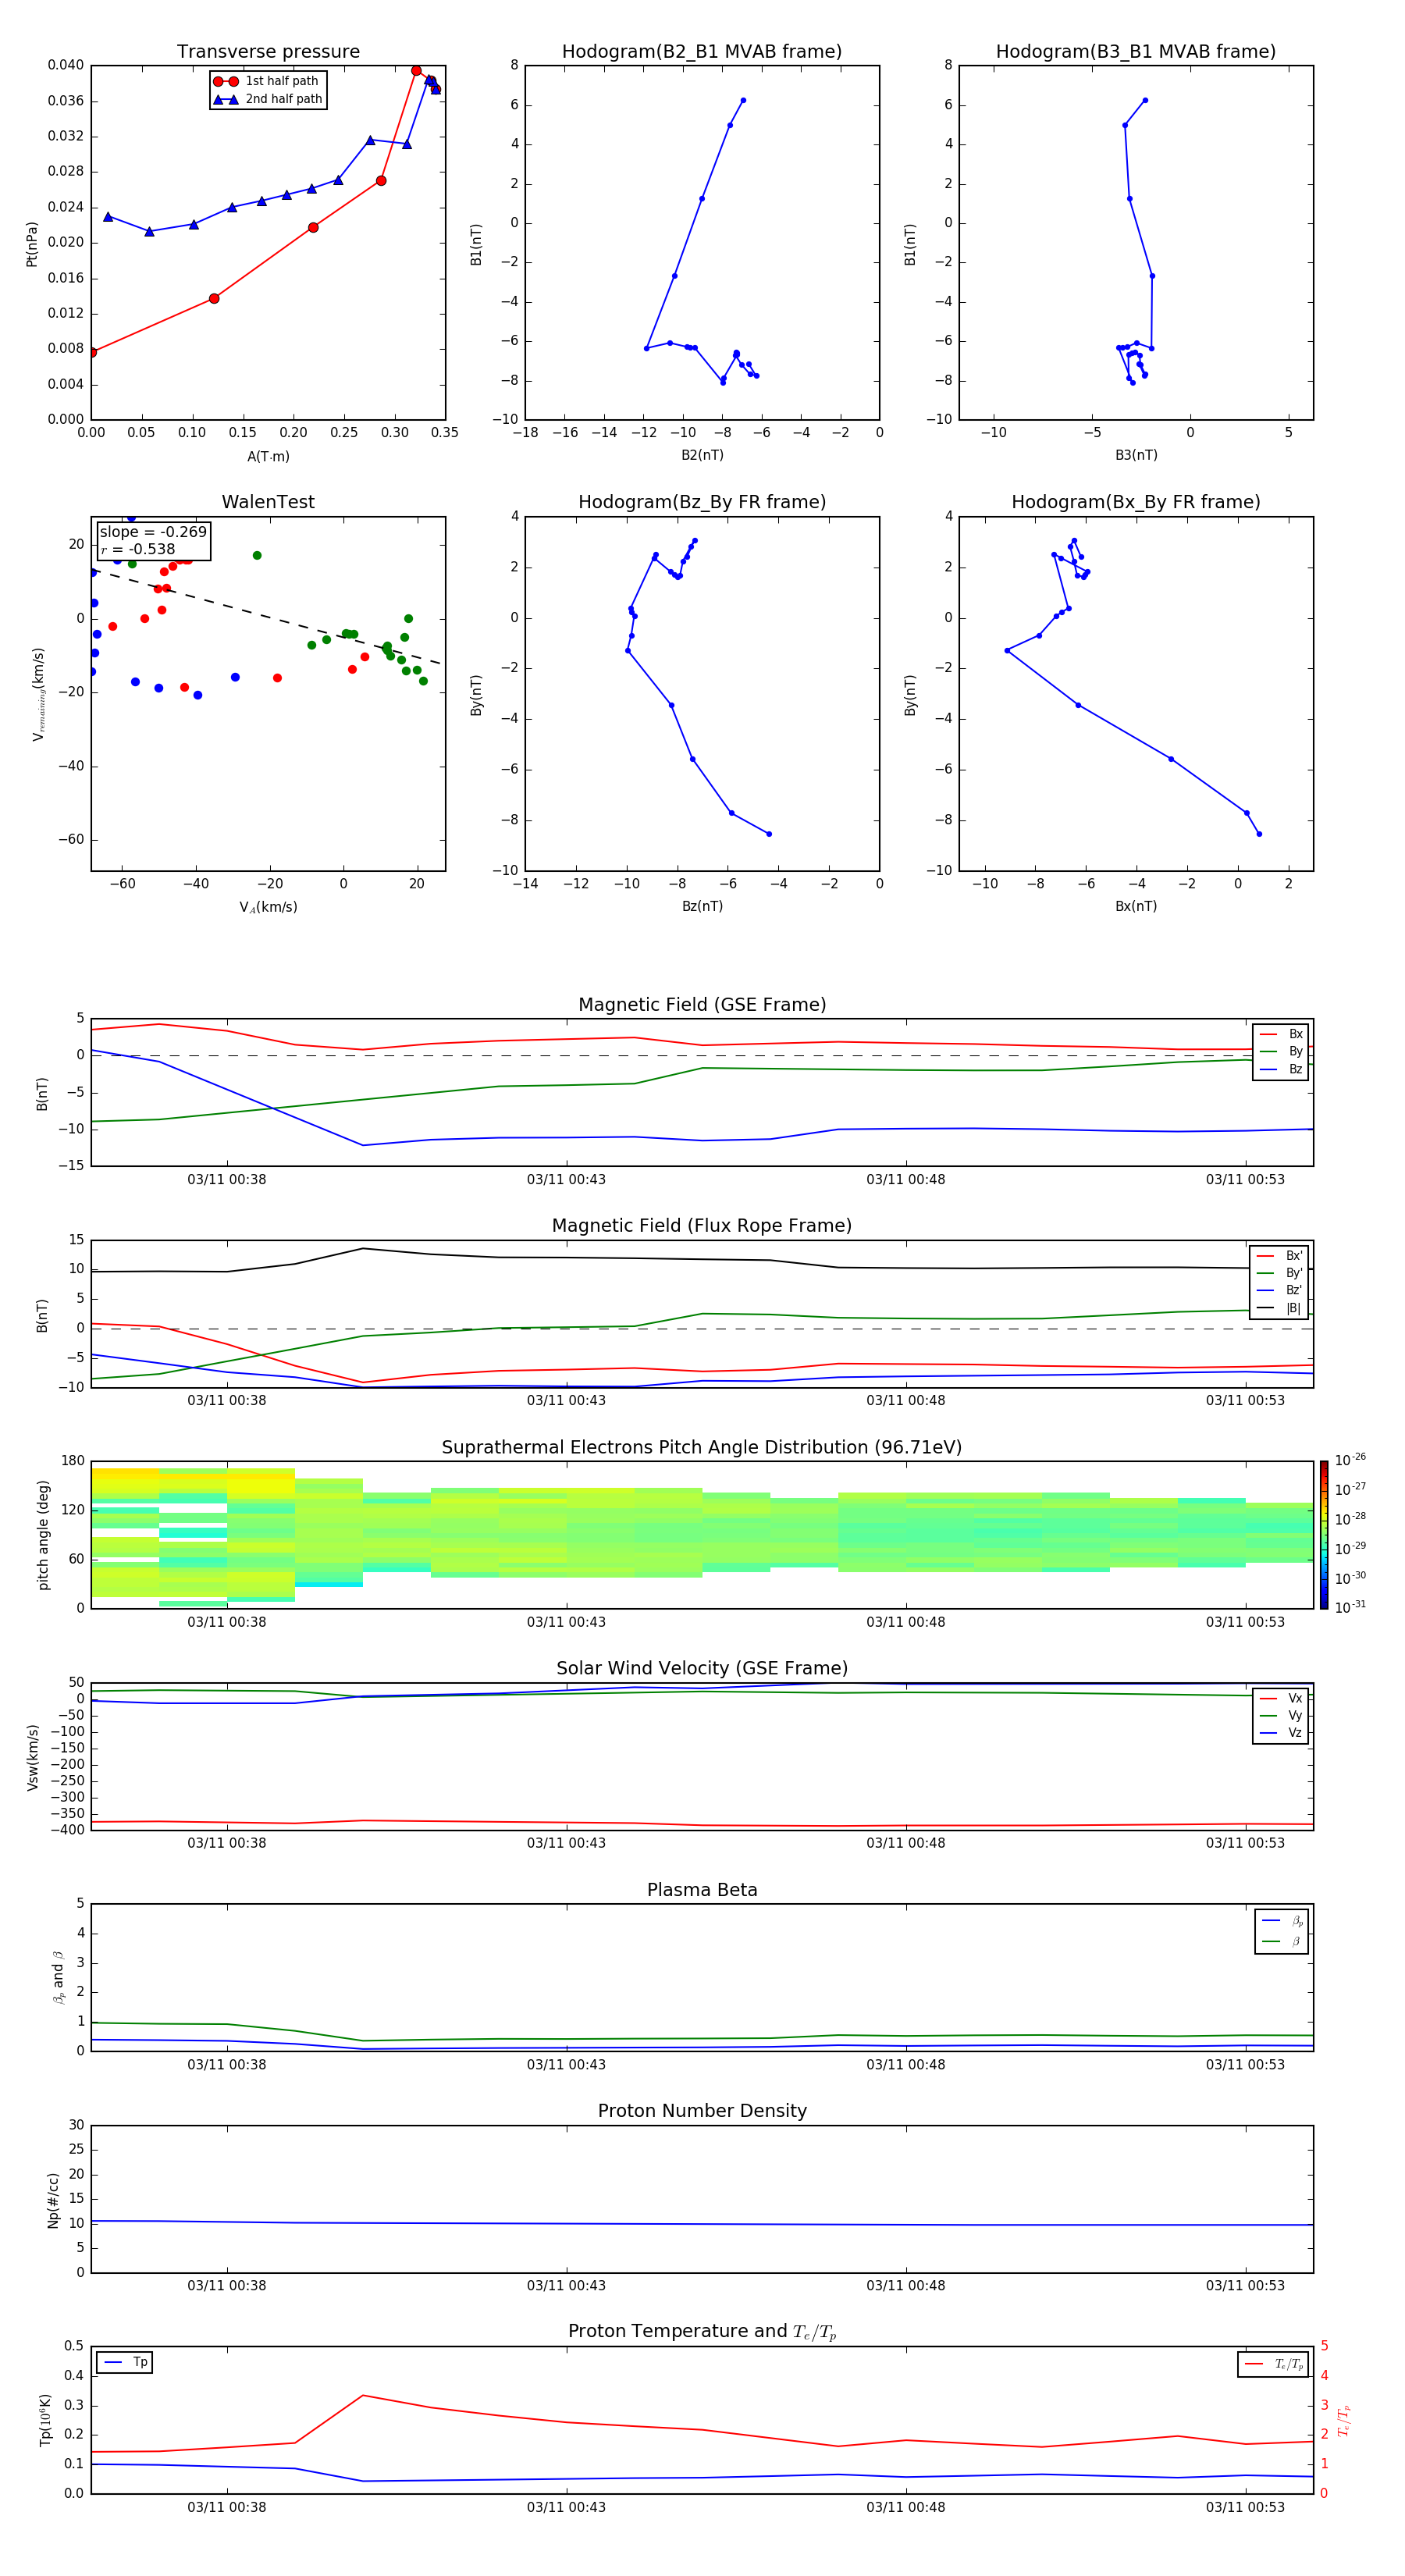Image resolution: width=1405 pixels, height=2576 pixels.
Task: Click the "WalenTest" plot title
Action: click(x=268, y=502)
